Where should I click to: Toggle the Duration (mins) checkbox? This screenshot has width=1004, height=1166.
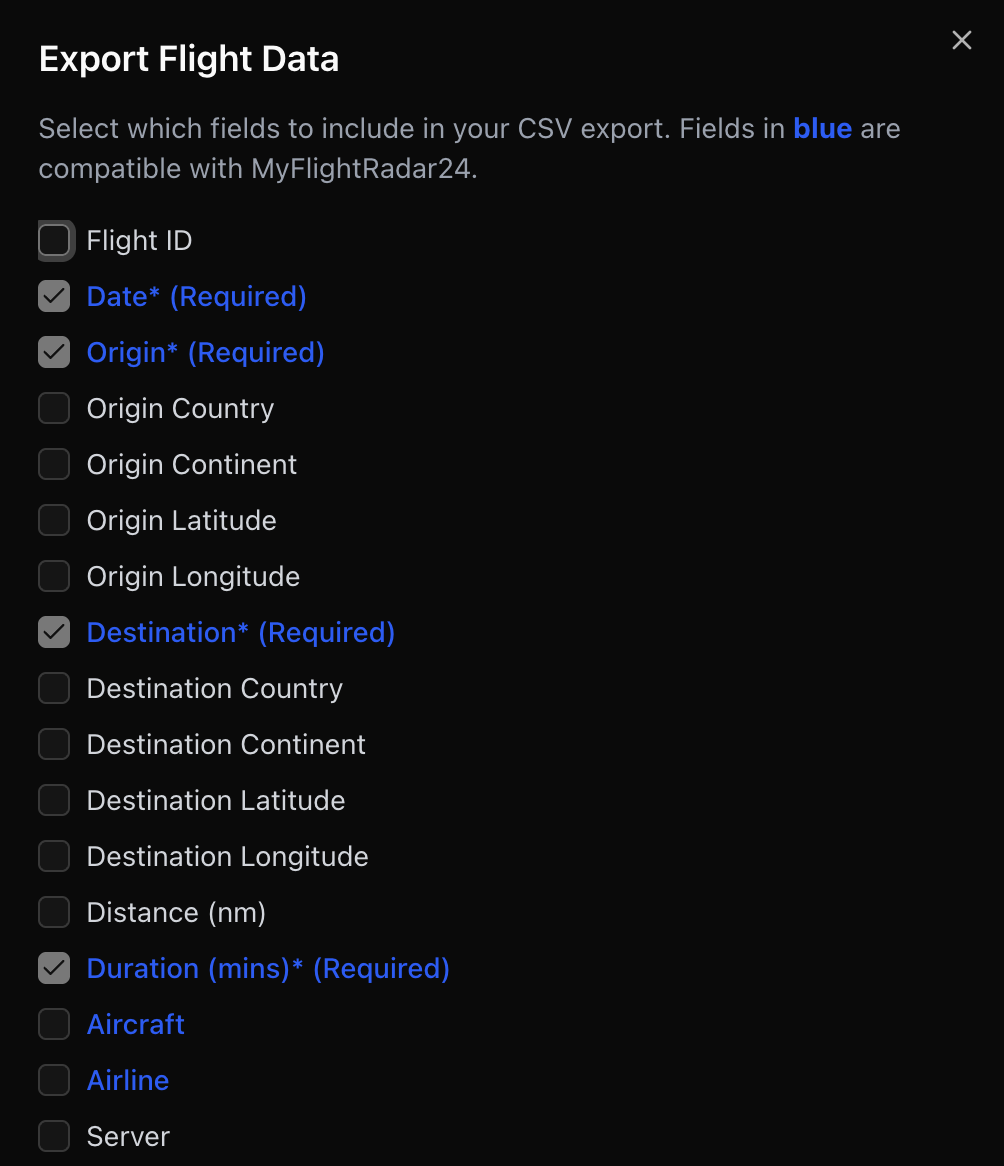[x=54, y=968]
